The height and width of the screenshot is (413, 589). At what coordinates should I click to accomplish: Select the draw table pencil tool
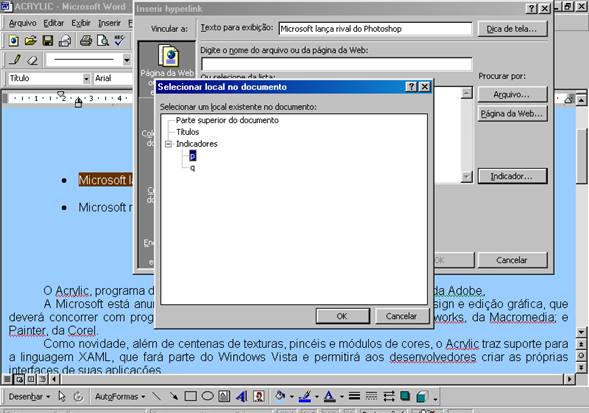pyautogui.click(x=15, y=59)
